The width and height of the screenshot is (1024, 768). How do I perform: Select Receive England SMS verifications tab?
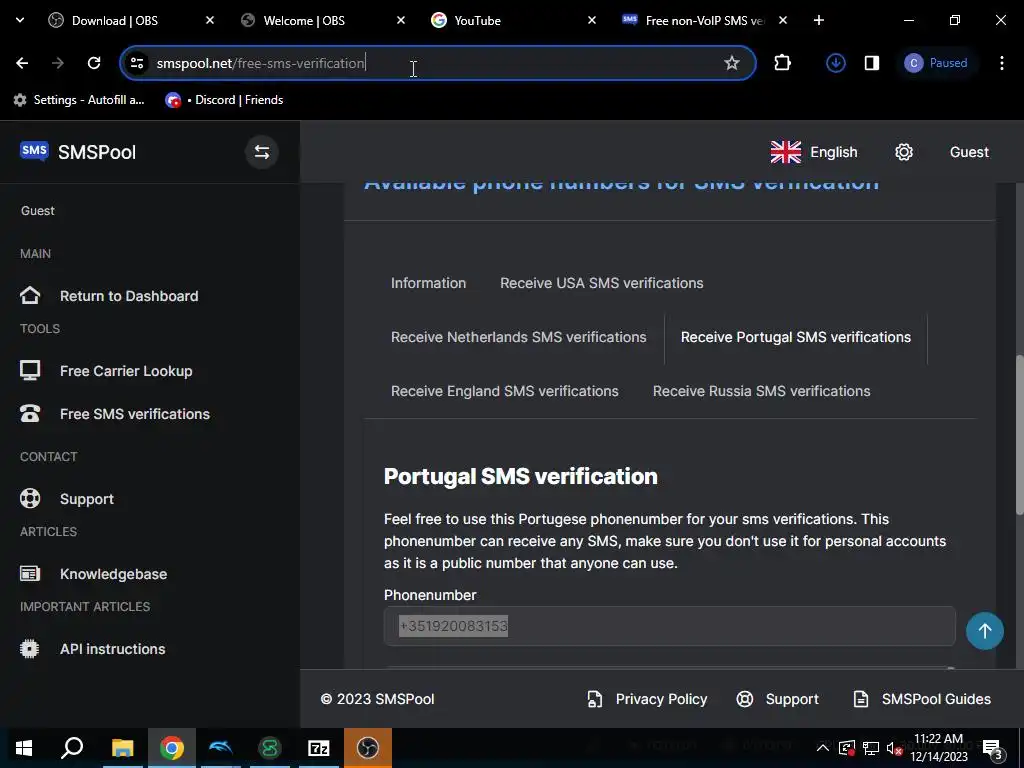(x=504, y=391)
